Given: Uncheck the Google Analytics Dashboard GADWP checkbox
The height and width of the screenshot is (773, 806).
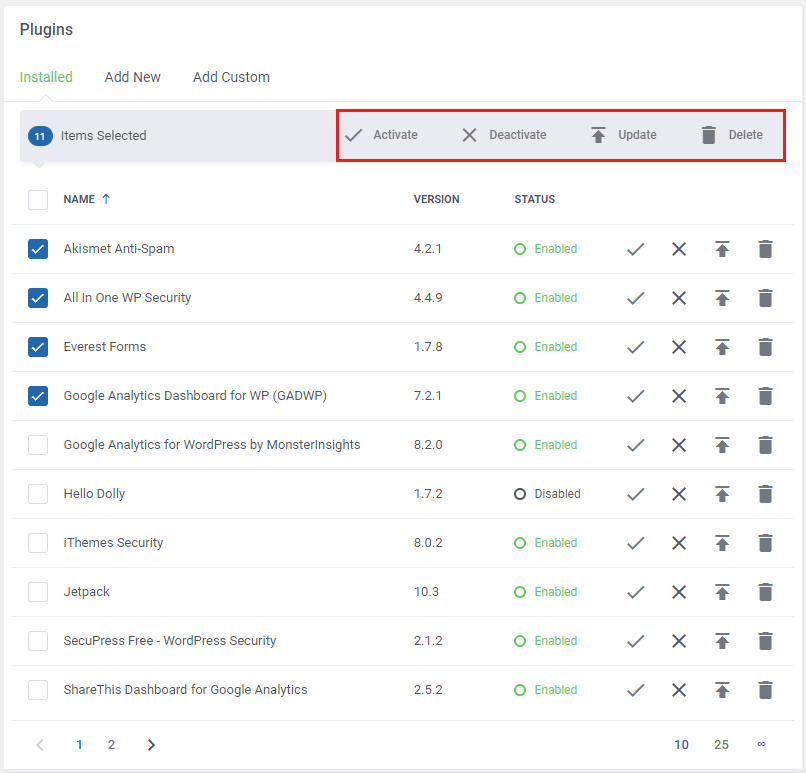Looking at the screenshot, I should (38, 396).
